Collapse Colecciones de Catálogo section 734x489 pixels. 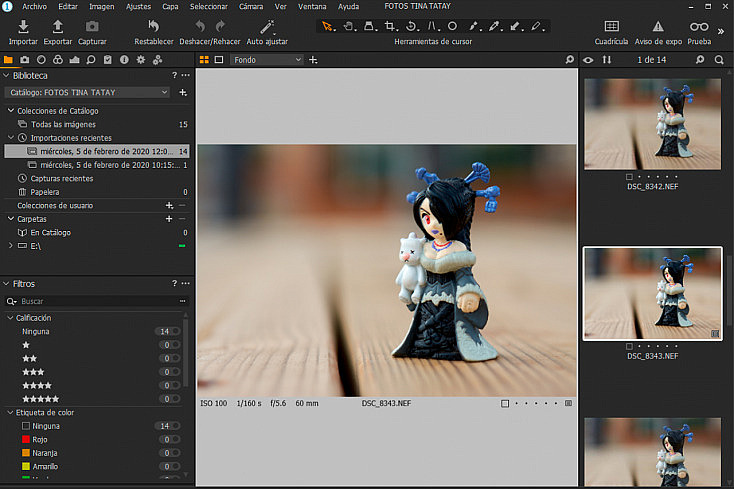point(10,110)
